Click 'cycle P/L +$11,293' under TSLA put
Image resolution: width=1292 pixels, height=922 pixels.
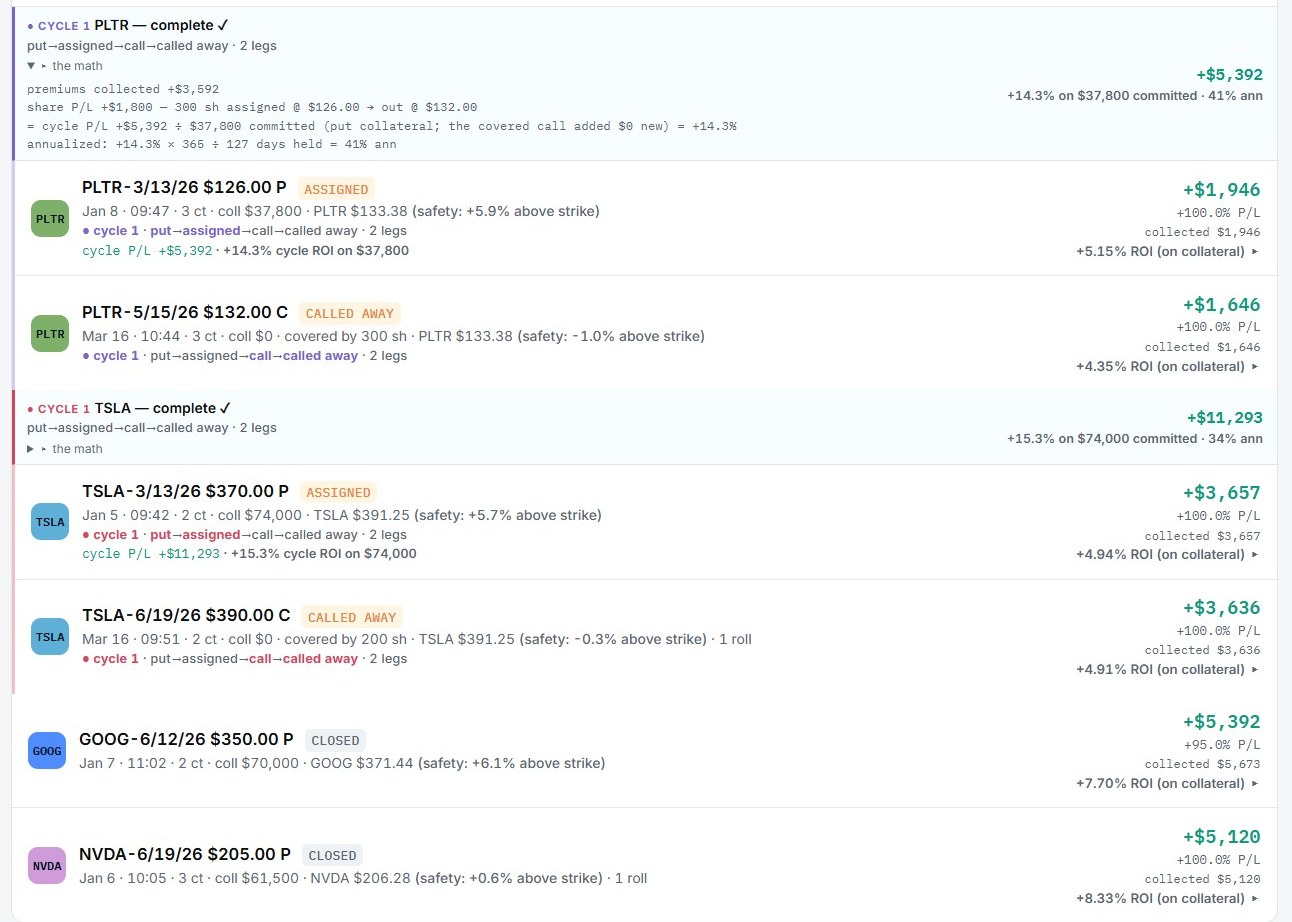coord(151,554)
